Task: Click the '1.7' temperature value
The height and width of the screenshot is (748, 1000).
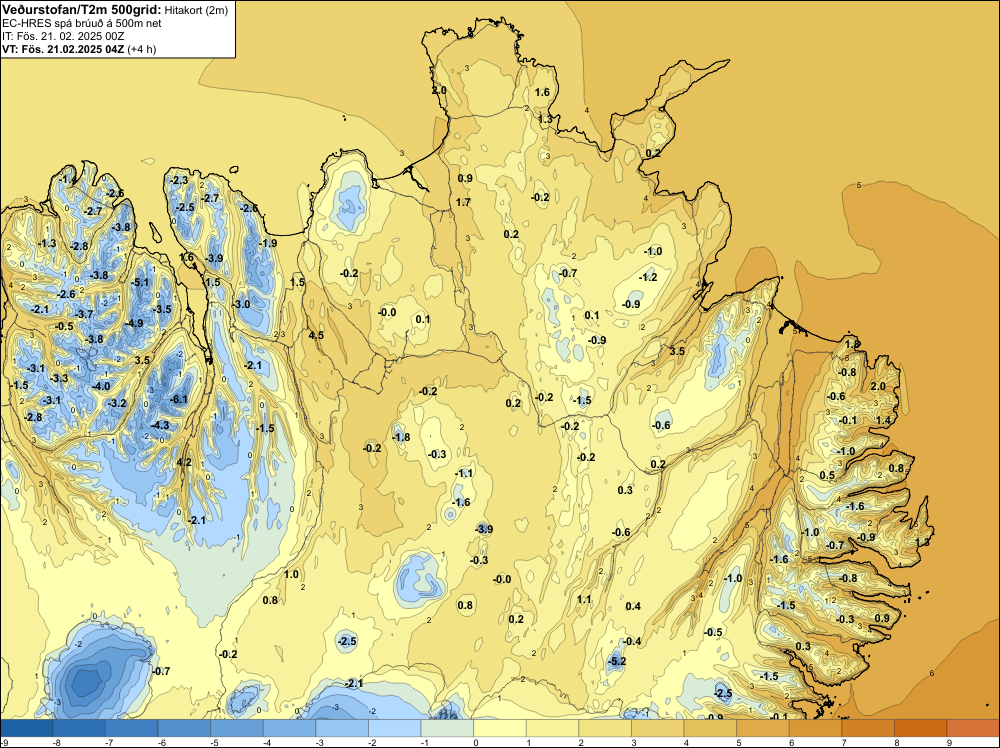Action: pyautogui.click(x=464, y=202)
